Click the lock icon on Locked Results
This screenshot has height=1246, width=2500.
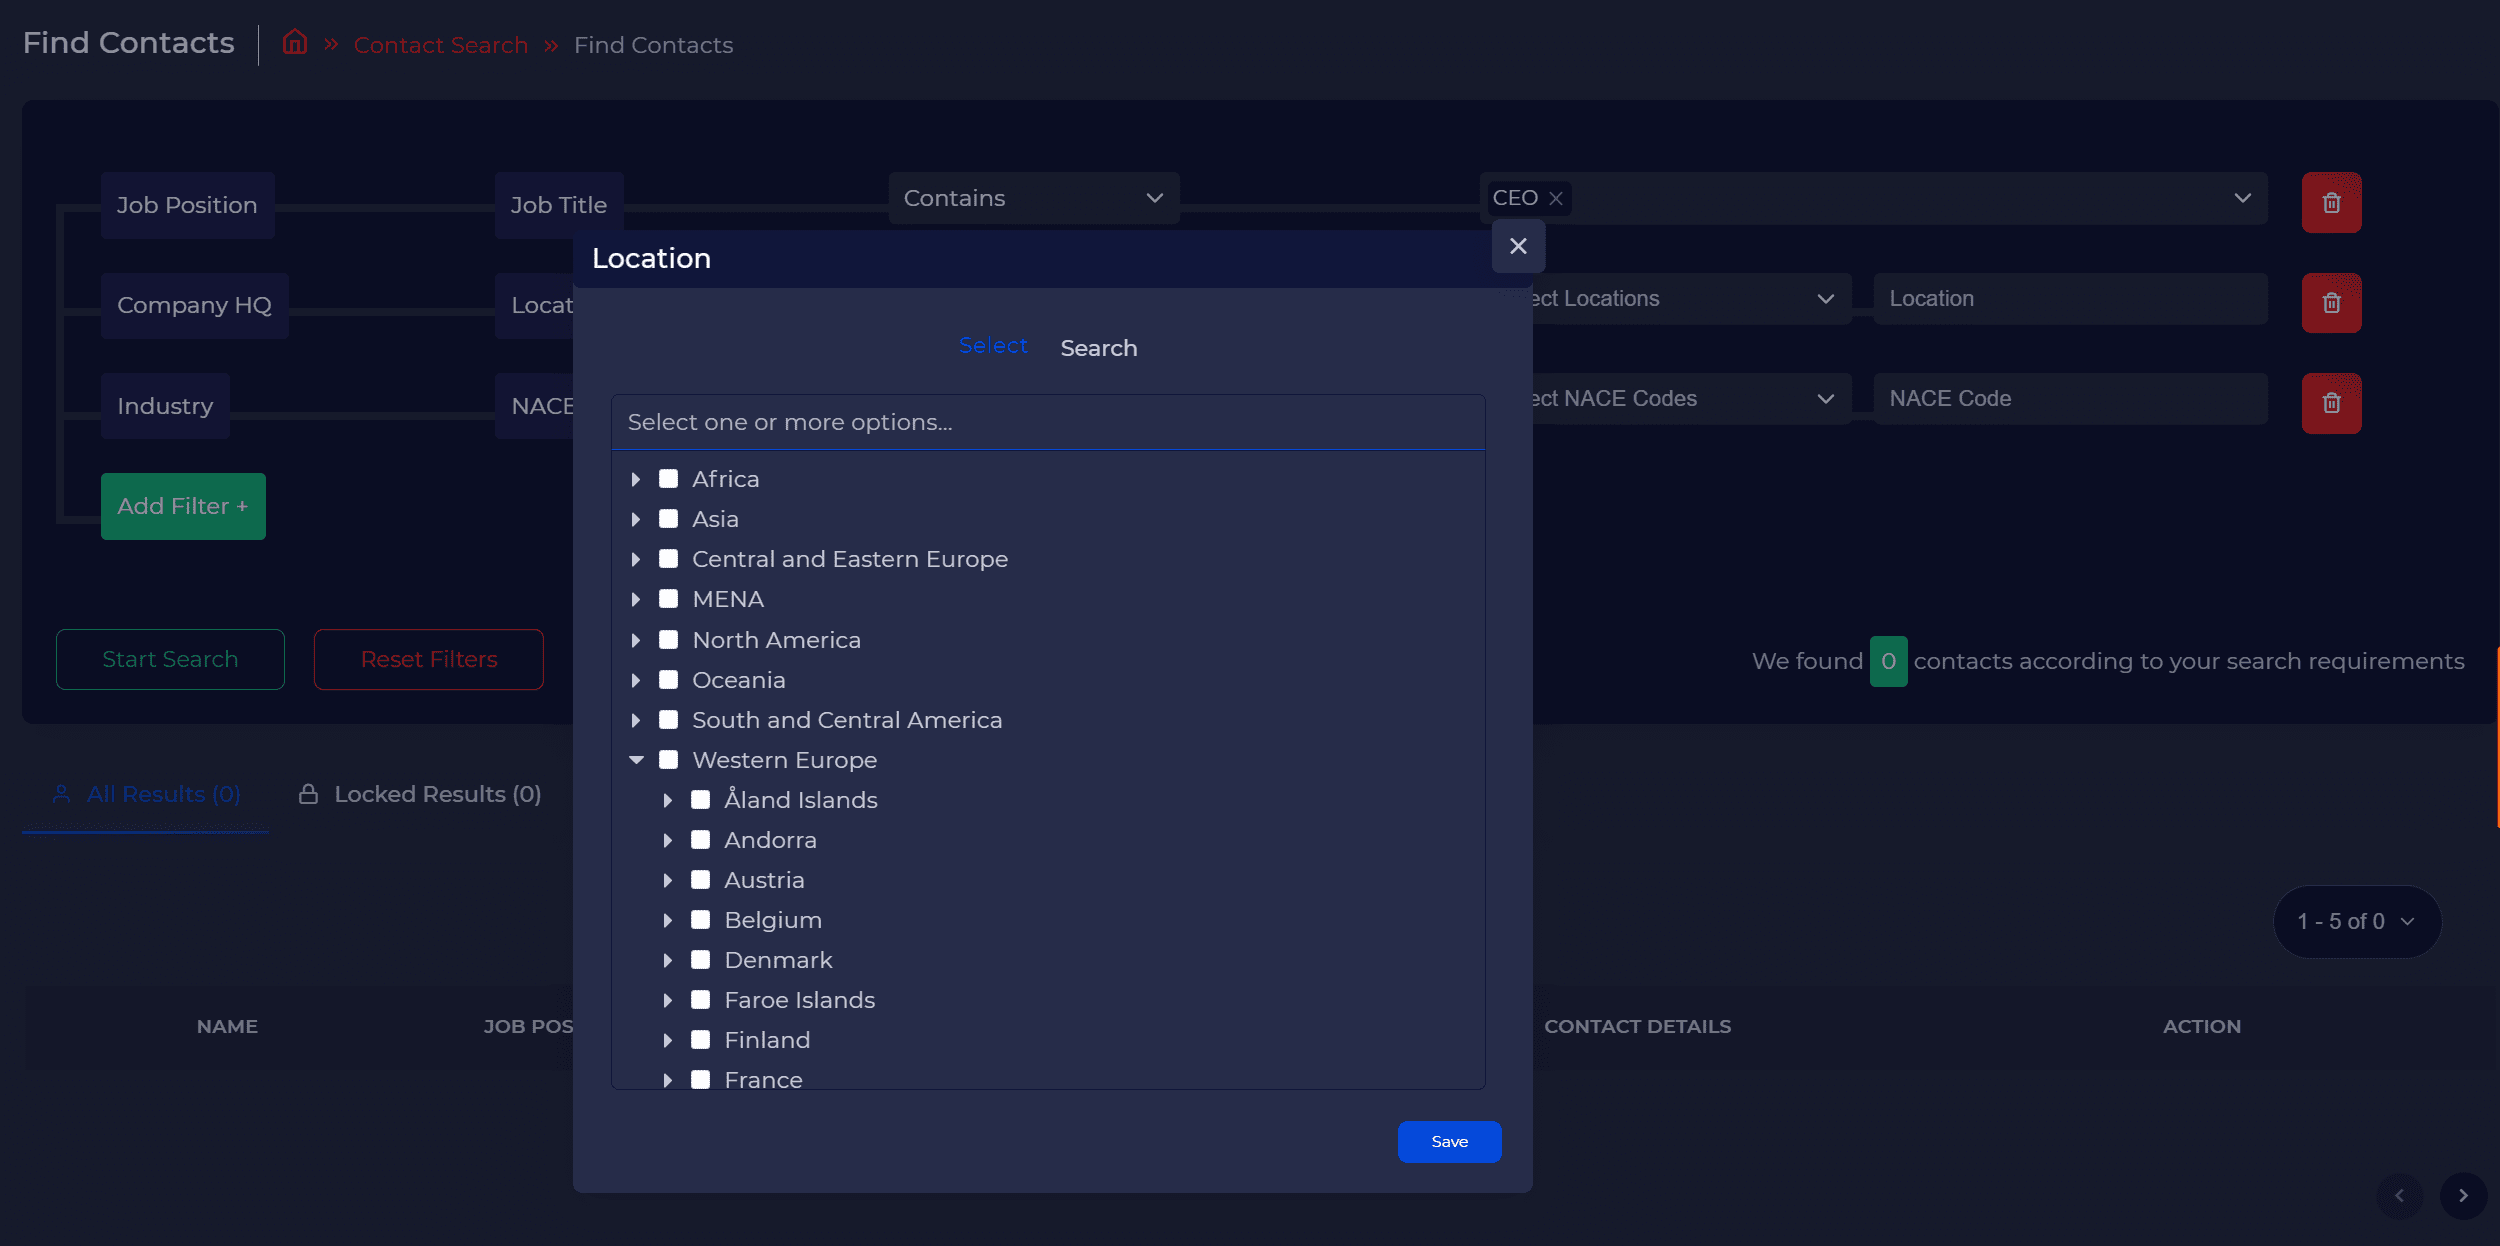pos(308,794)
